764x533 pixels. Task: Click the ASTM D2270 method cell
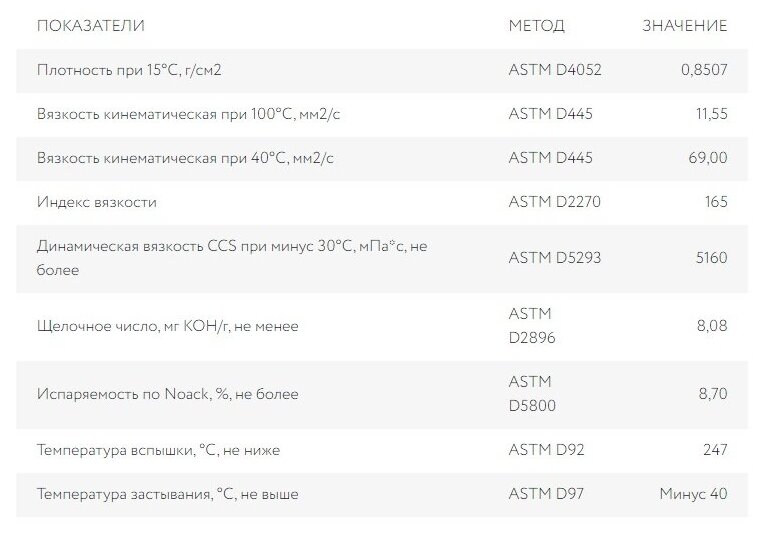click(x=555, y=202)
